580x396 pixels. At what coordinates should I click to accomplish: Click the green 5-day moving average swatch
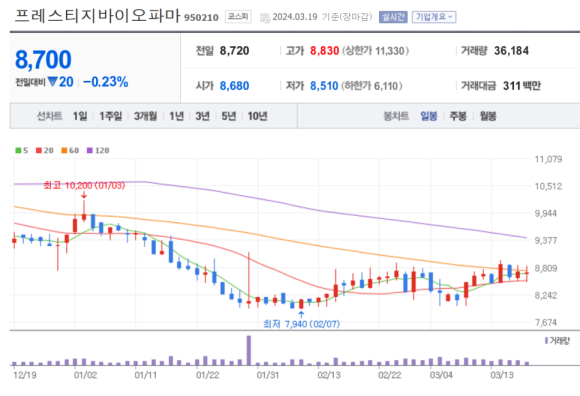18,150
